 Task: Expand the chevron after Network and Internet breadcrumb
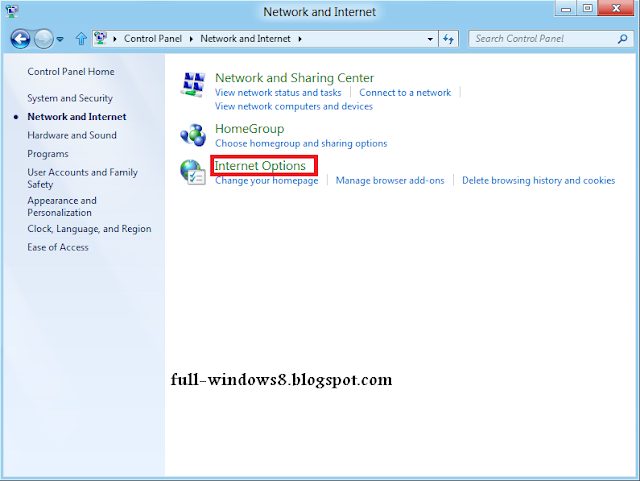300,39
